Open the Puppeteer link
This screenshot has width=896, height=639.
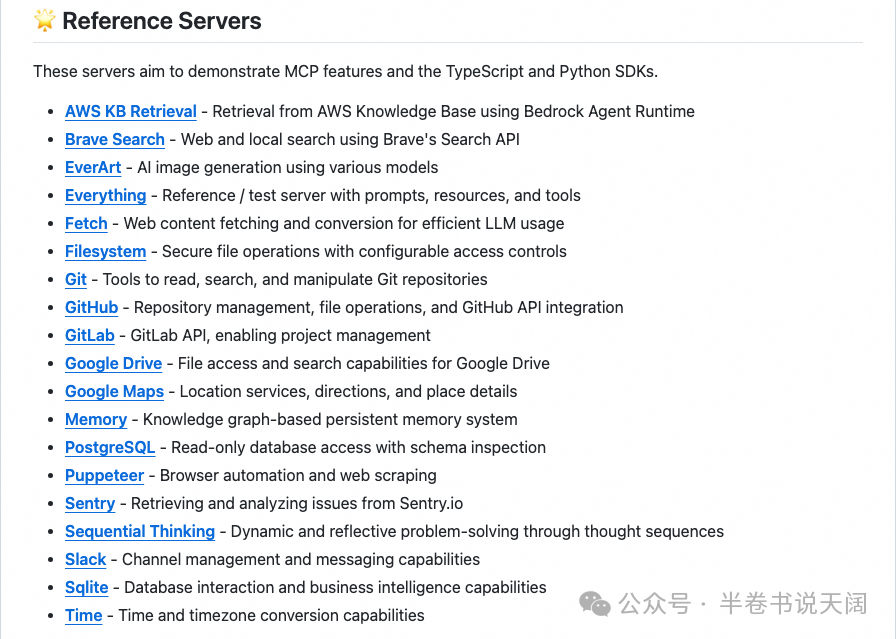tap(104, 476)
